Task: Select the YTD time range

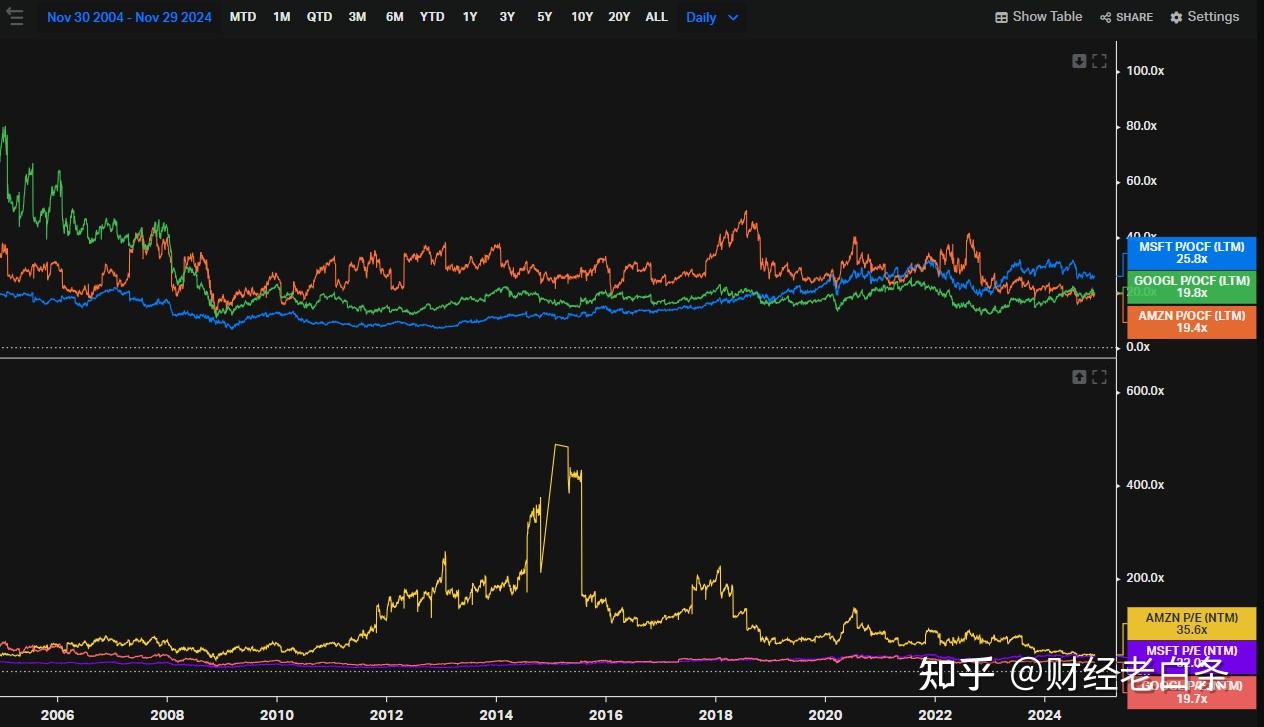Action: point(432,17)
